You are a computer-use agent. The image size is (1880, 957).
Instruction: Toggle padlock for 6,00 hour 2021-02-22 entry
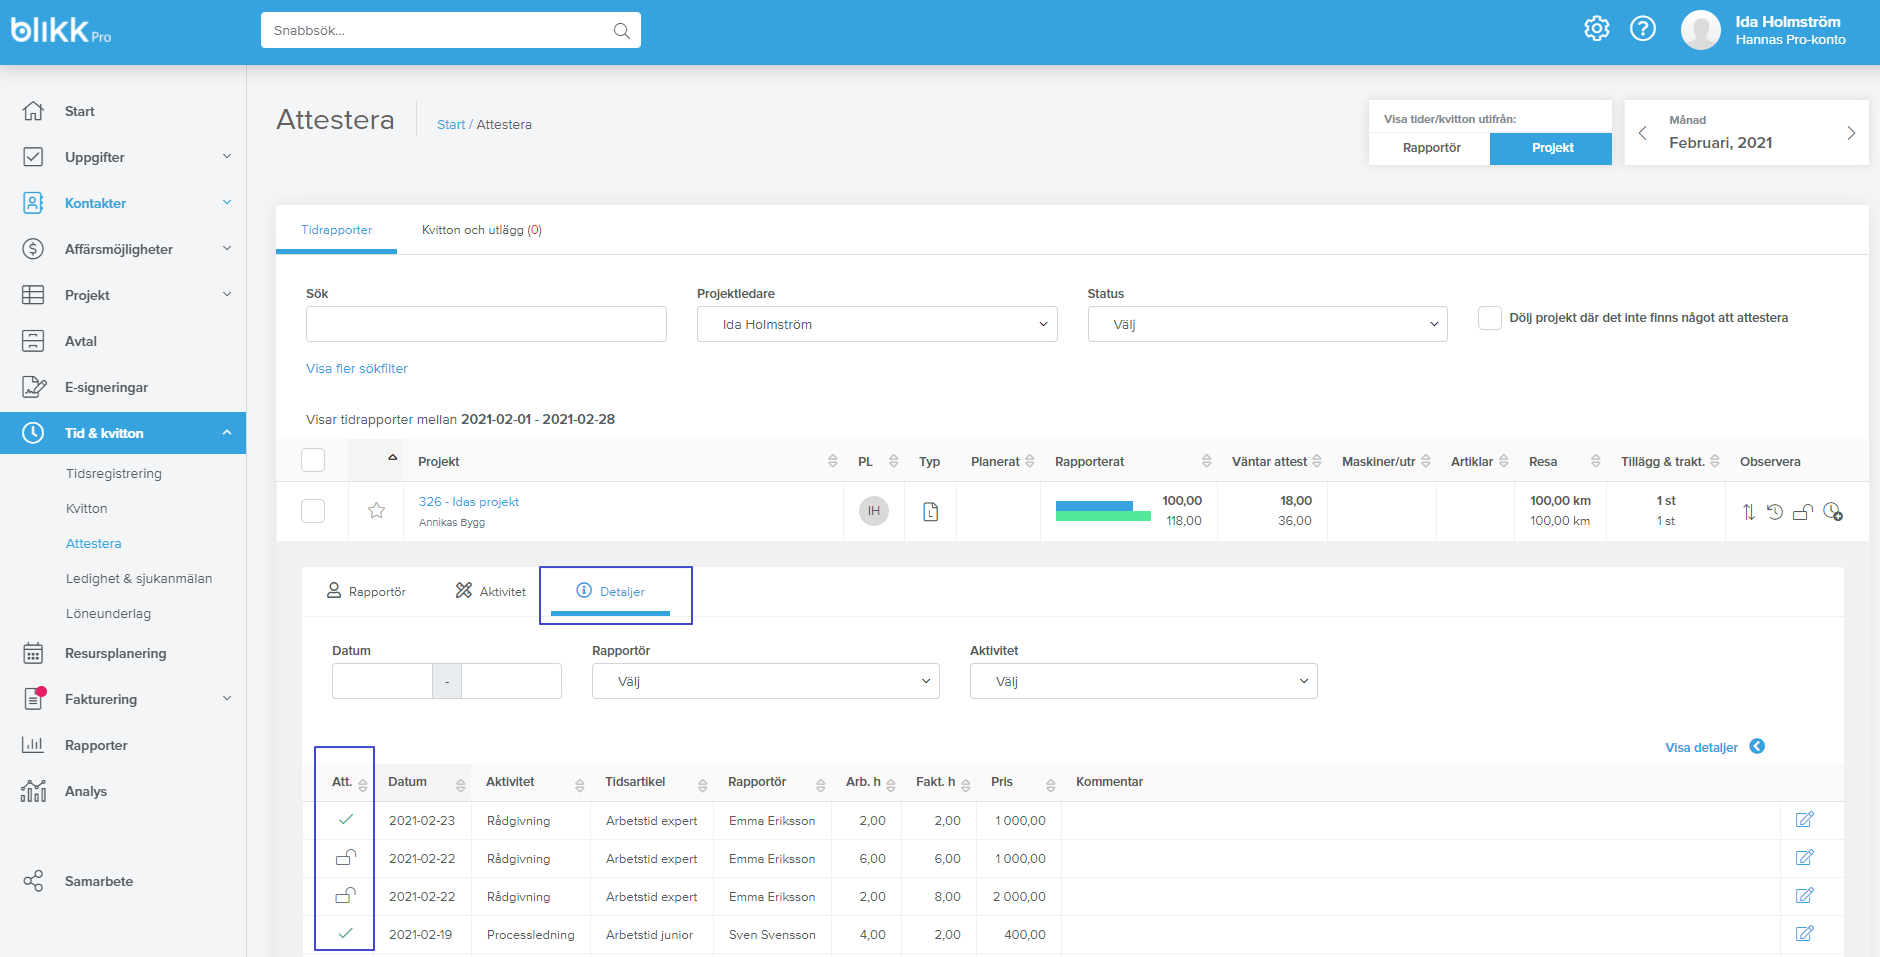click(346, 857)
